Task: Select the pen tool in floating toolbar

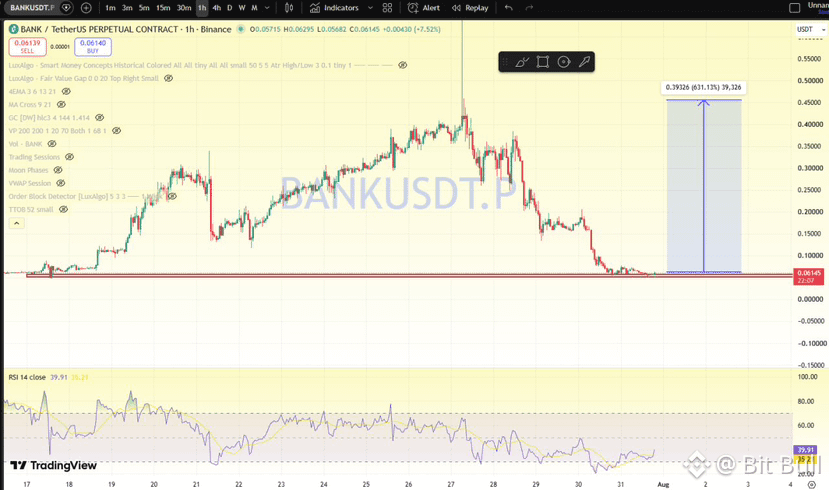Action: point(584,62)
